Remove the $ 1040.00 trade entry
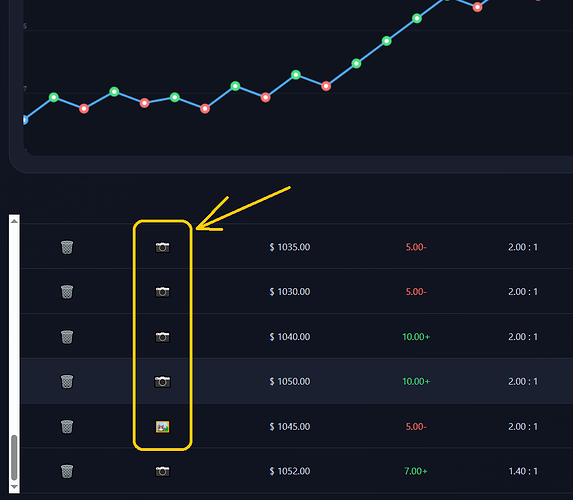Screen dimensions: 573x500 (67, 337)
